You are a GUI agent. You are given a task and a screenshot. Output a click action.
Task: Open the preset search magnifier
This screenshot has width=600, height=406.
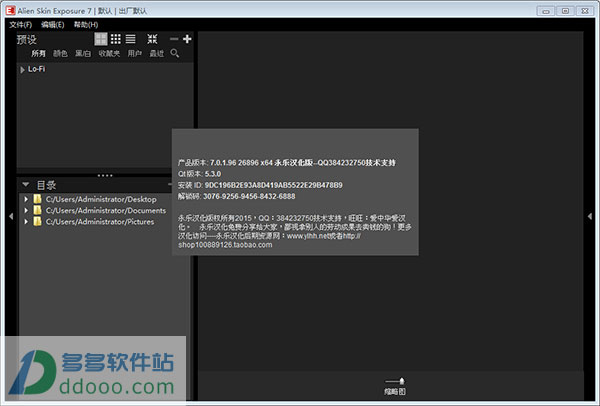[175, 53]
